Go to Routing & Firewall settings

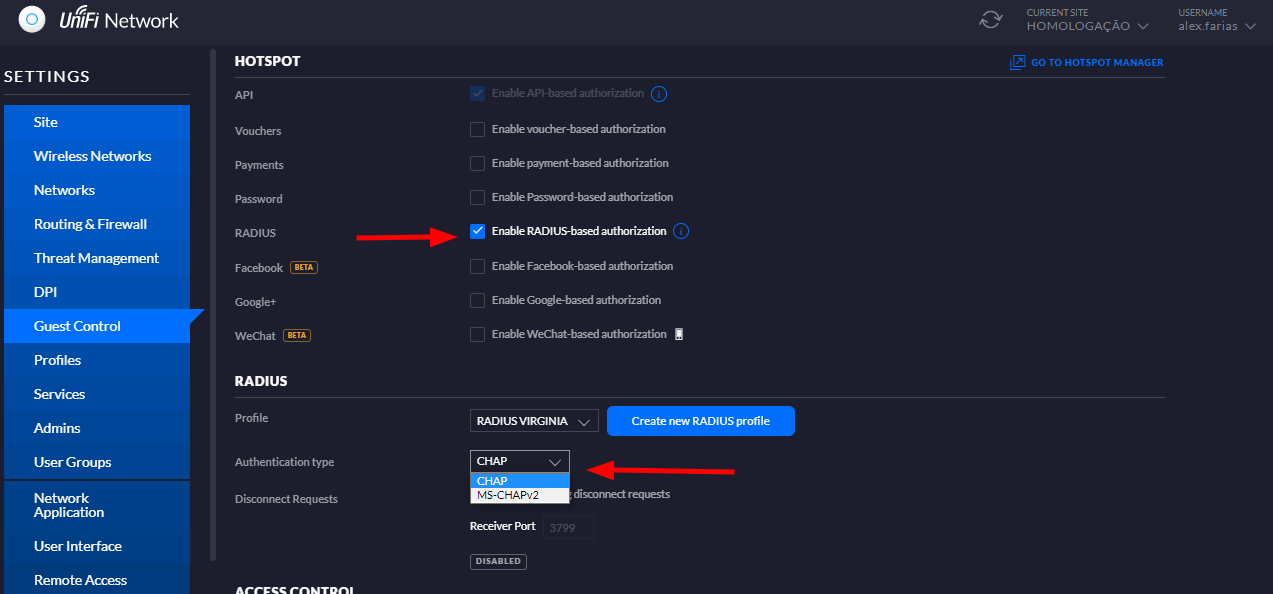tap(90, 224)
